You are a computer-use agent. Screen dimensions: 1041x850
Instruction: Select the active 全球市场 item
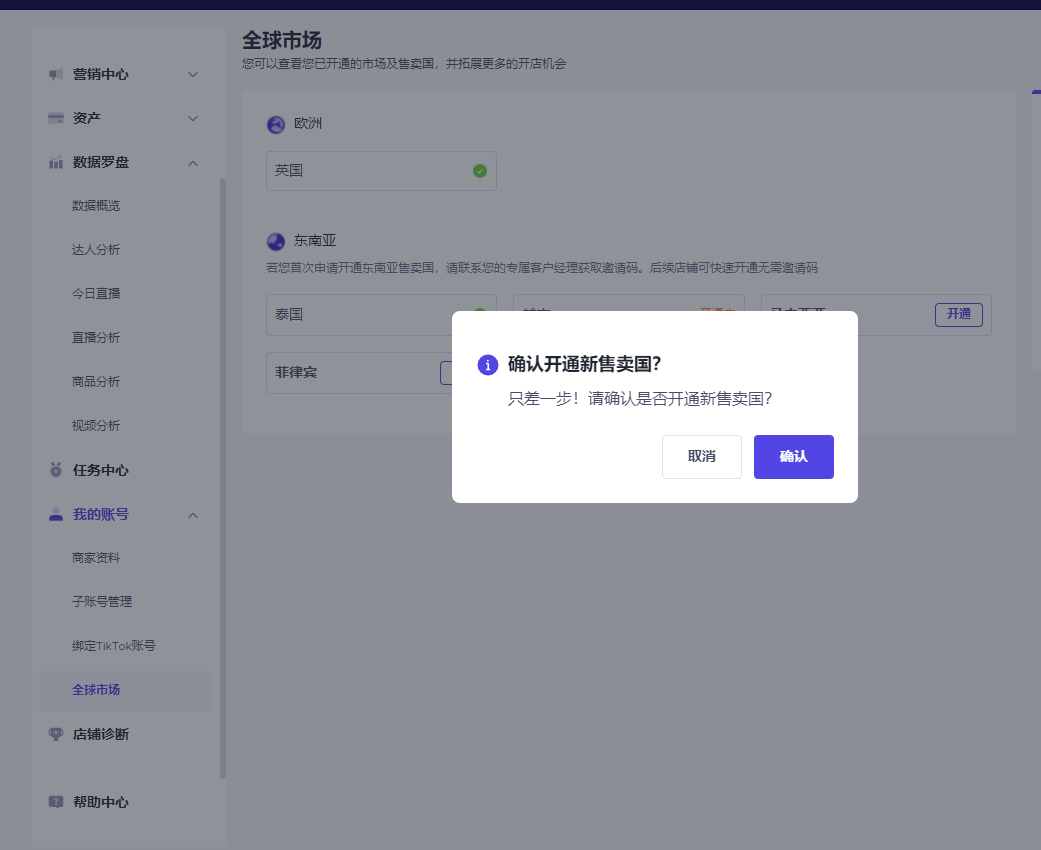coord(125,690)
